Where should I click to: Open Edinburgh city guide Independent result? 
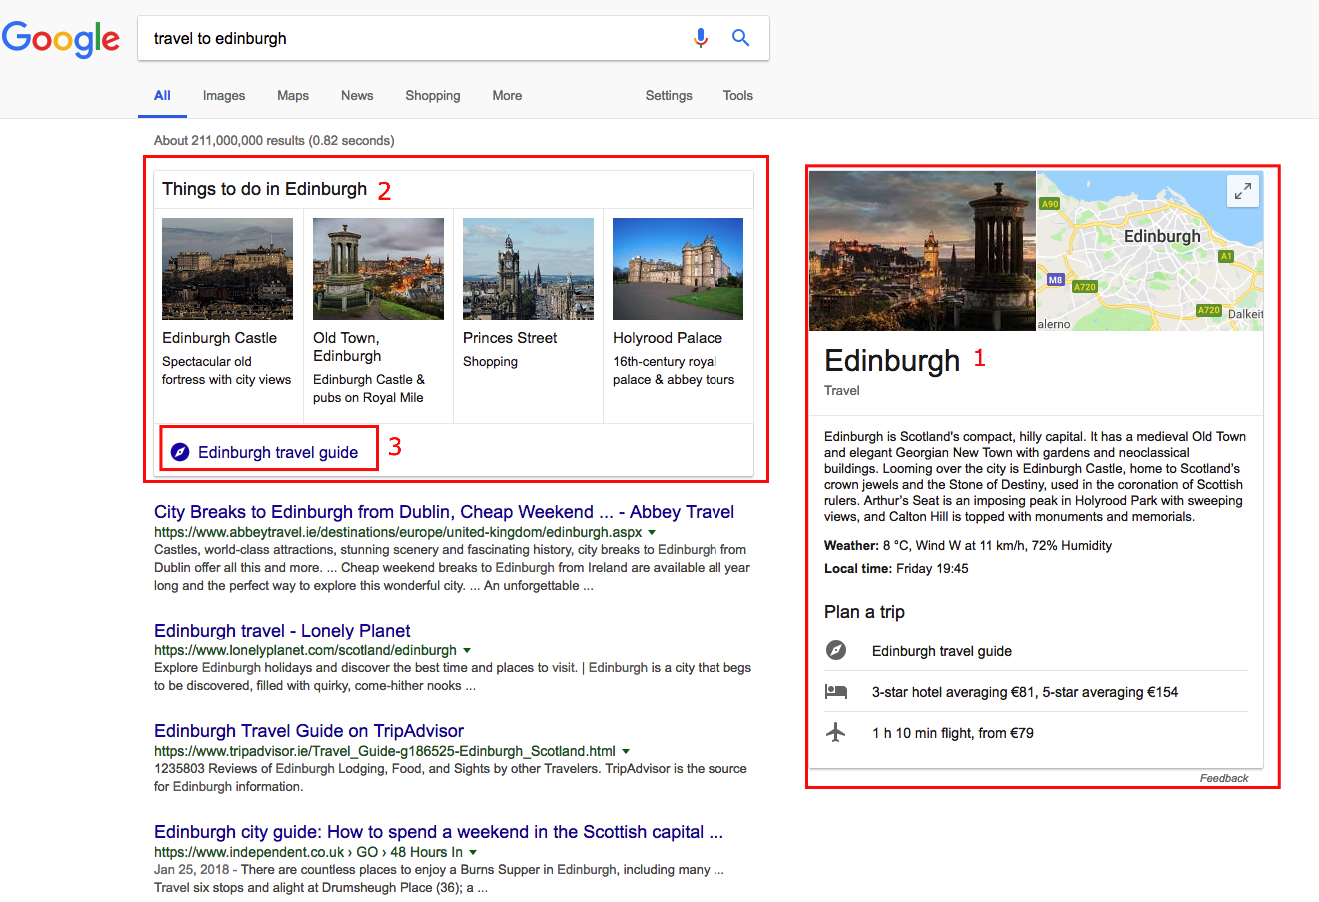(x=438, y=832)
